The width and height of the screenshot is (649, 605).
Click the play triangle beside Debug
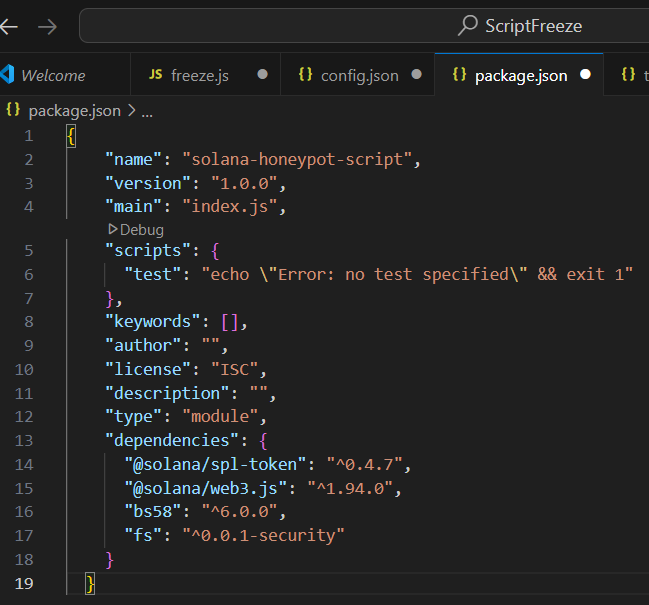[x=113, y=229]
